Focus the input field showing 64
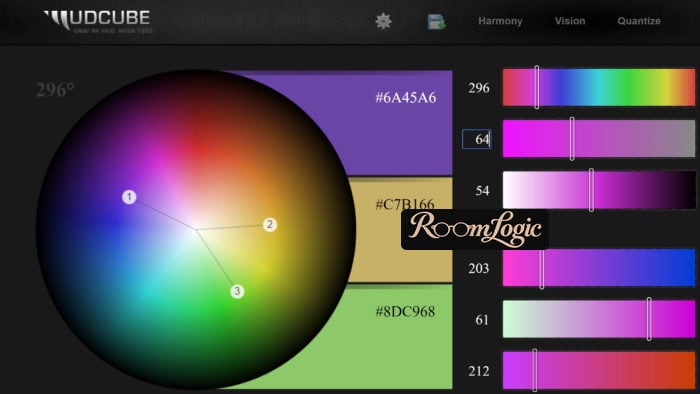 pos(477,139)
